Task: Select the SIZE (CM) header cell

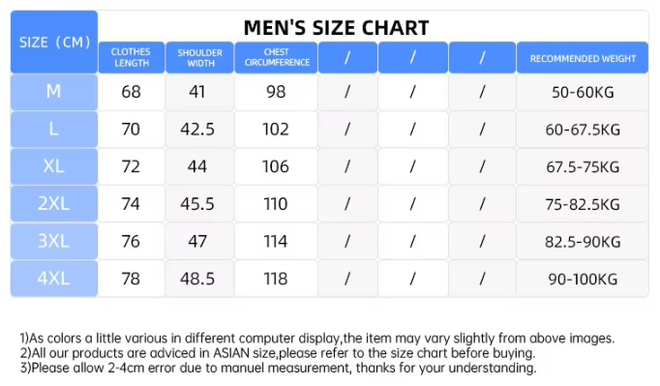Action: pos(54,42)
